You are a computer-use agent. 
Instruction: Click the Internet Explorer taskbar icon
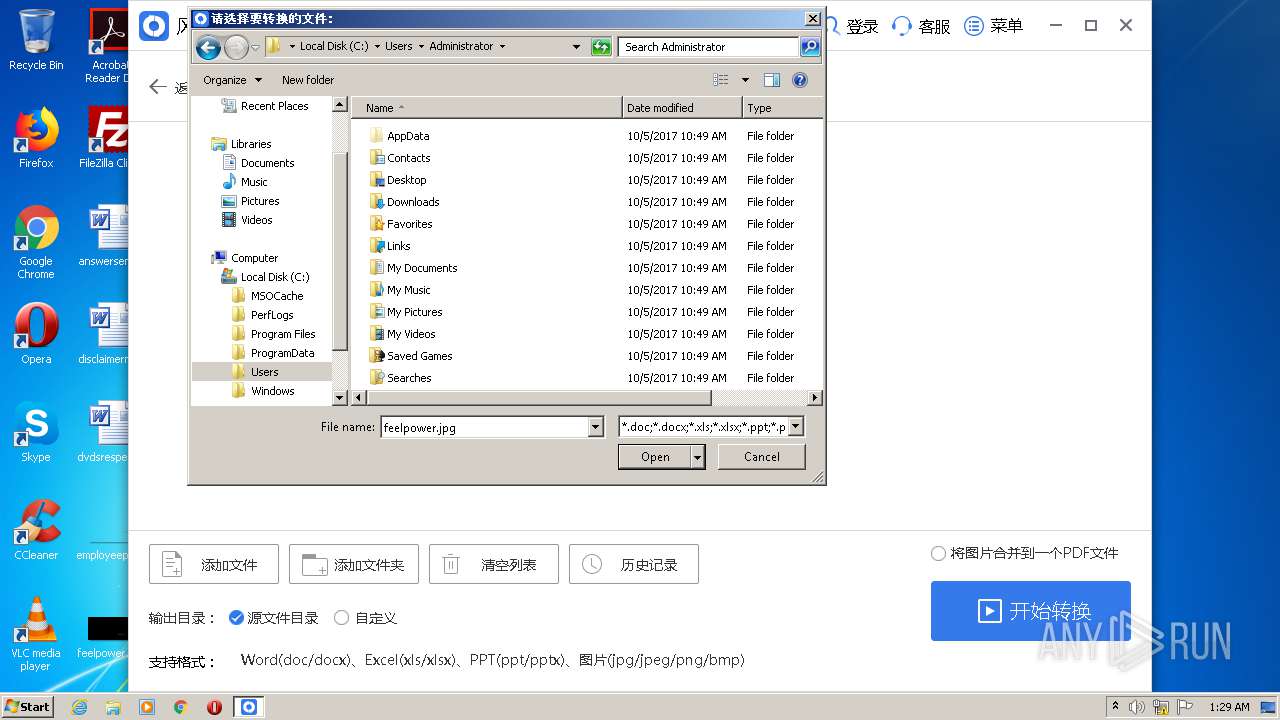pyautogui.click(x=79, y=707)
